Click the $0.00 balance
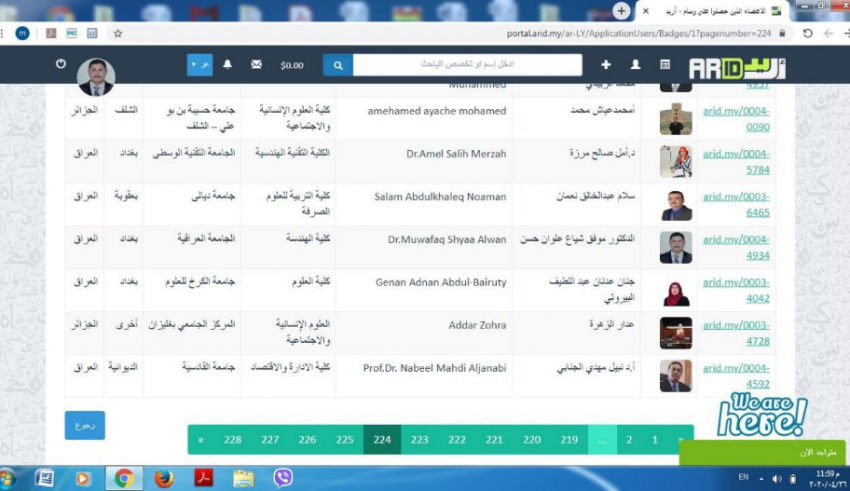This screenshot has width=850, height=491. click(292, 65)
